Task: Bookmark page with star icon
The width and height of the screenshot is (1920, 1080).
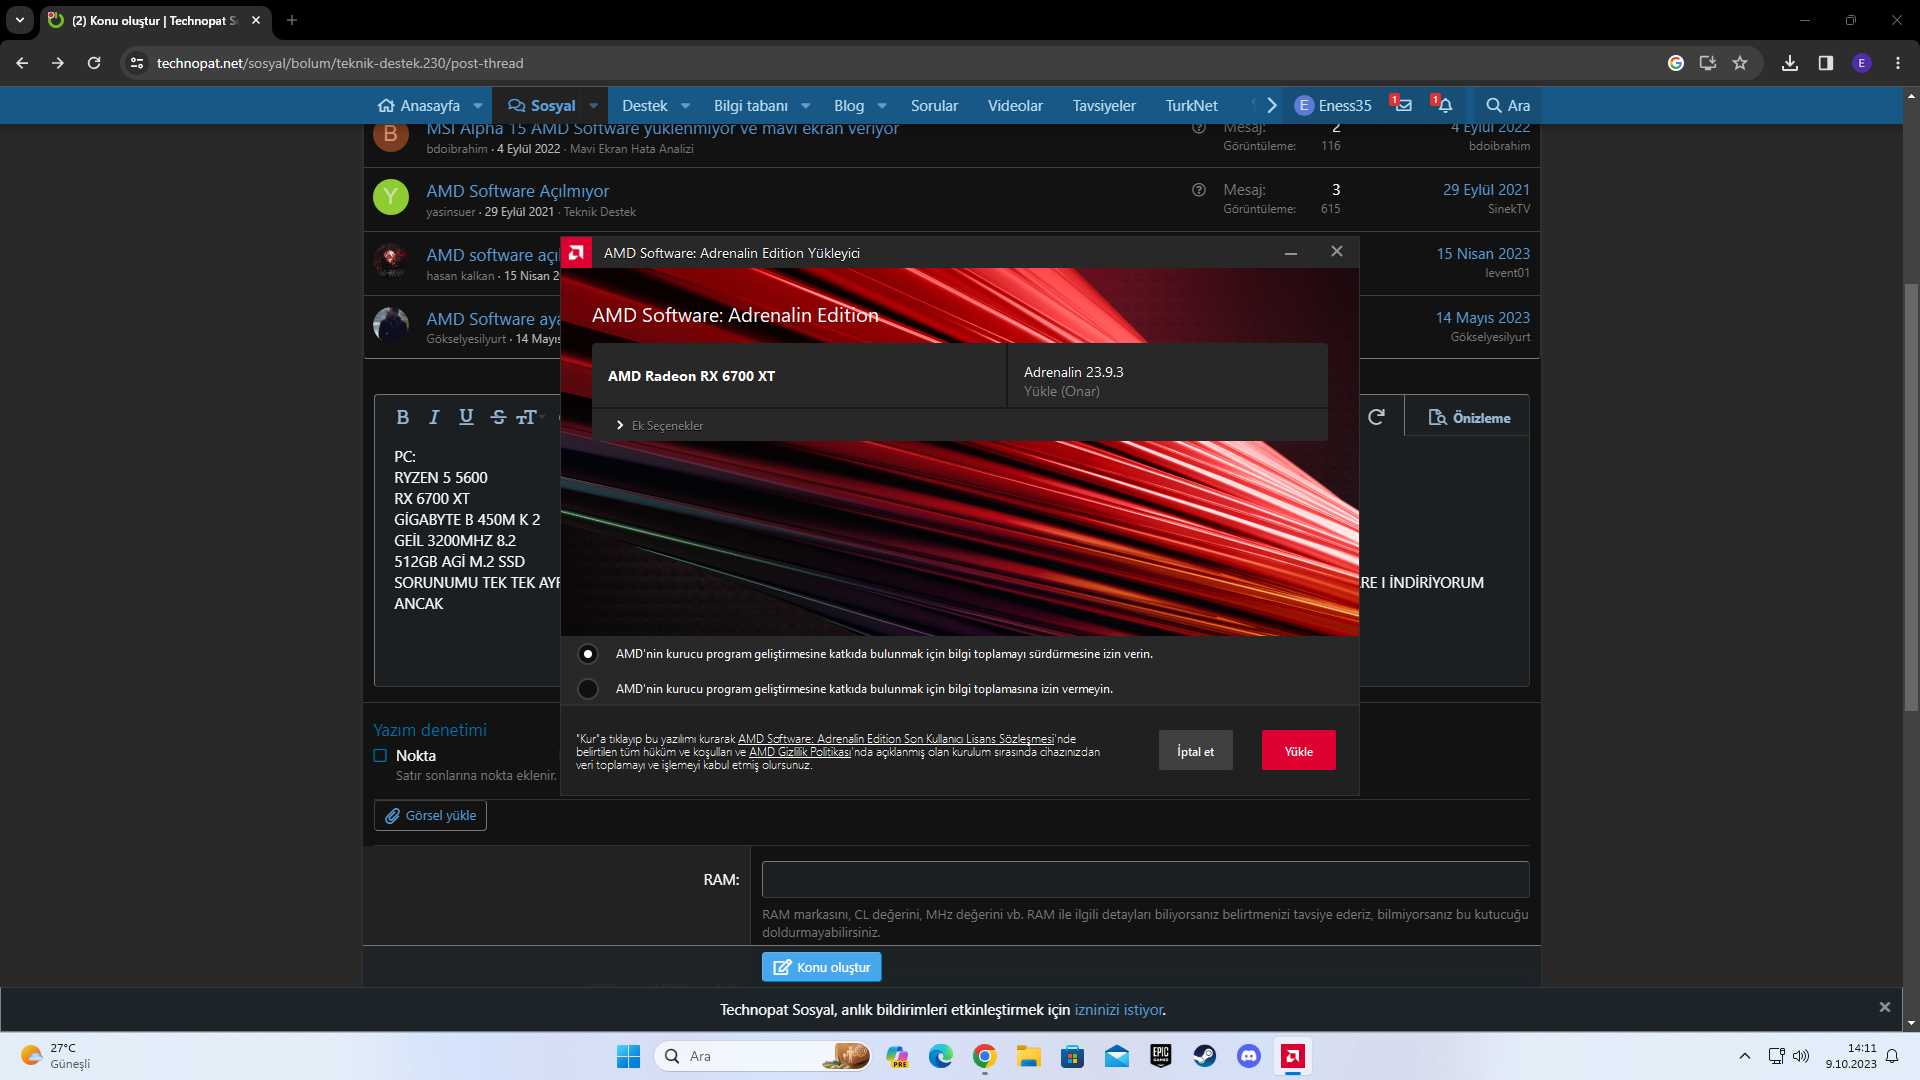Action: (x=1740, y=63)
